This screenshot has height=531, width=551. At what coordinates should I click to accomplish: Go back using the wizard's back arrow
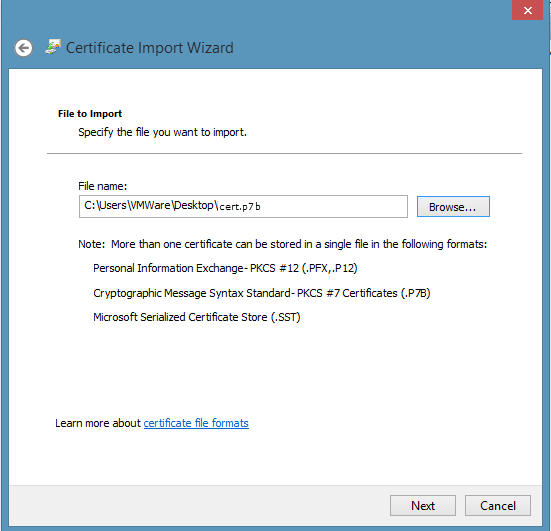pyautogui.click(x=24, y=48)
